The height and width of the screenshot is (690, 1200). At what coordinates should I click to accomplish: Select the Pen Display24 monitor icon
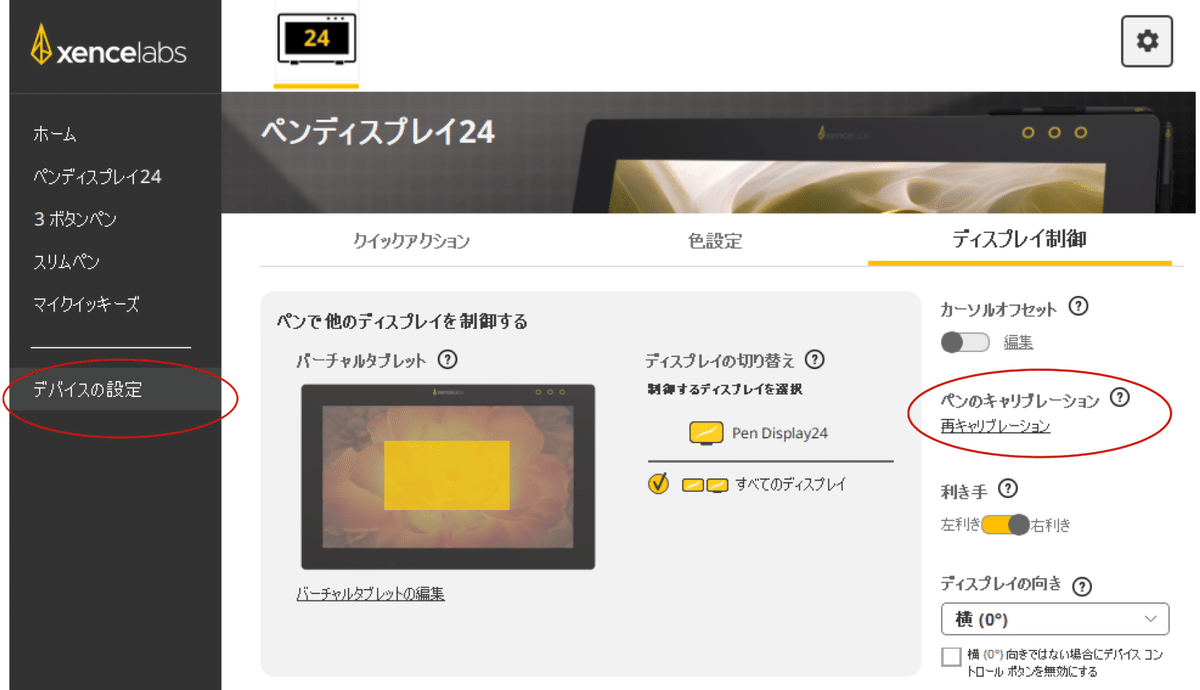point(706,433)
